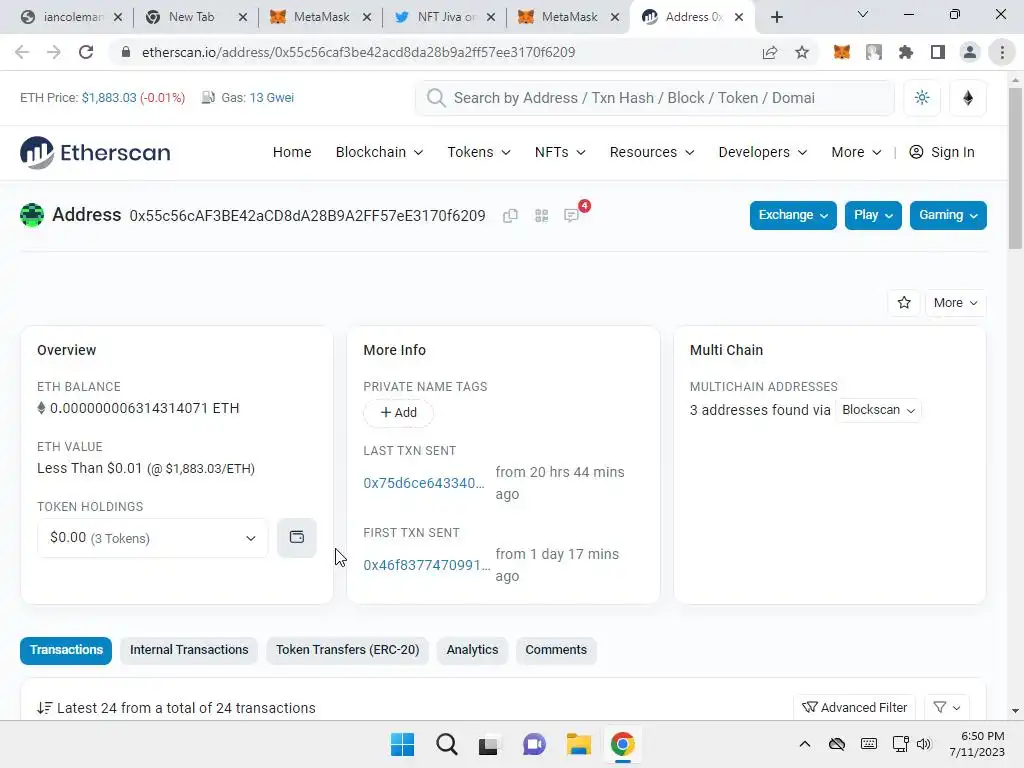Click the Sign In link
Viewport: 1024px width, 768px height.
[942, 152]
